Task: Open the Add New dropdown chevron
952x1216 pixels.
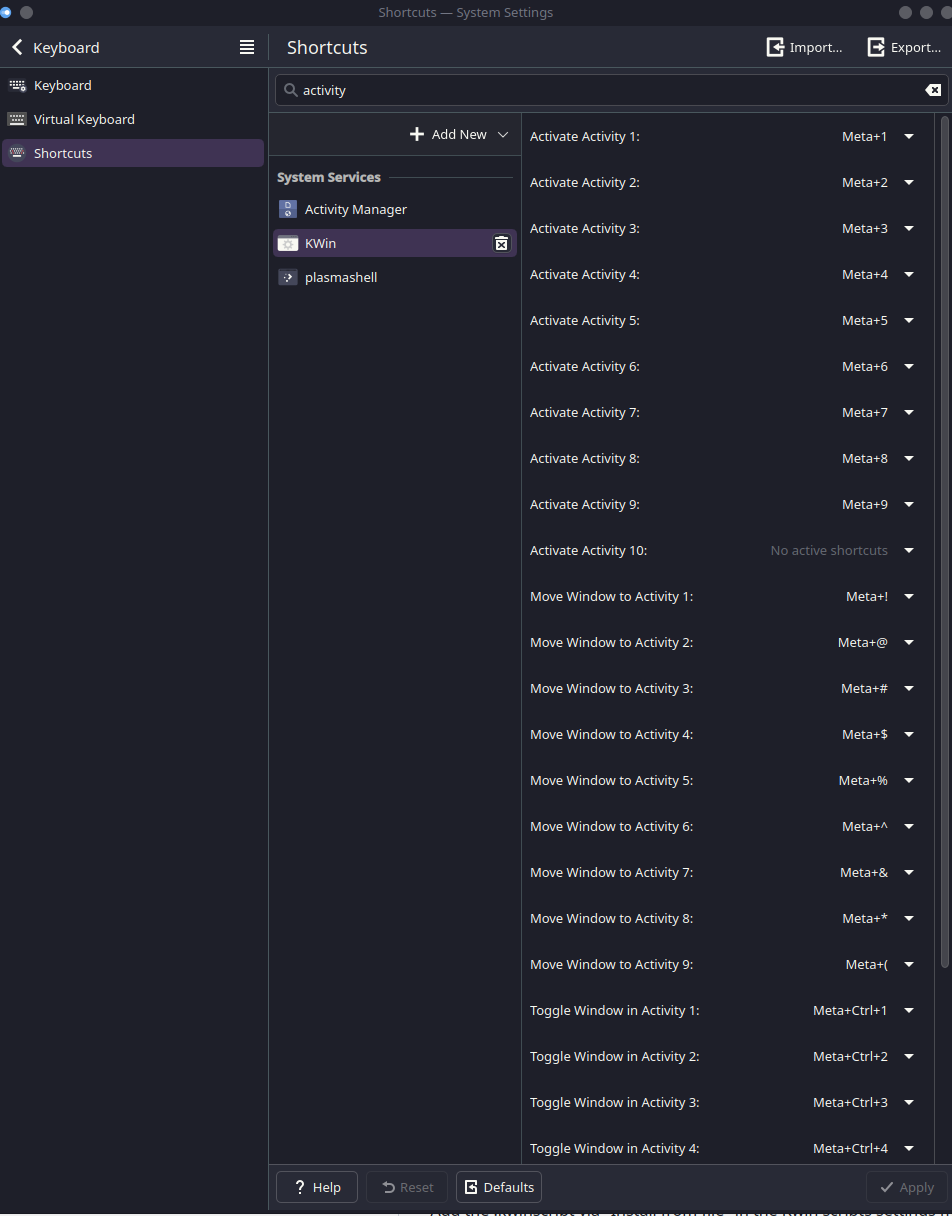Action: pos(503,134)
